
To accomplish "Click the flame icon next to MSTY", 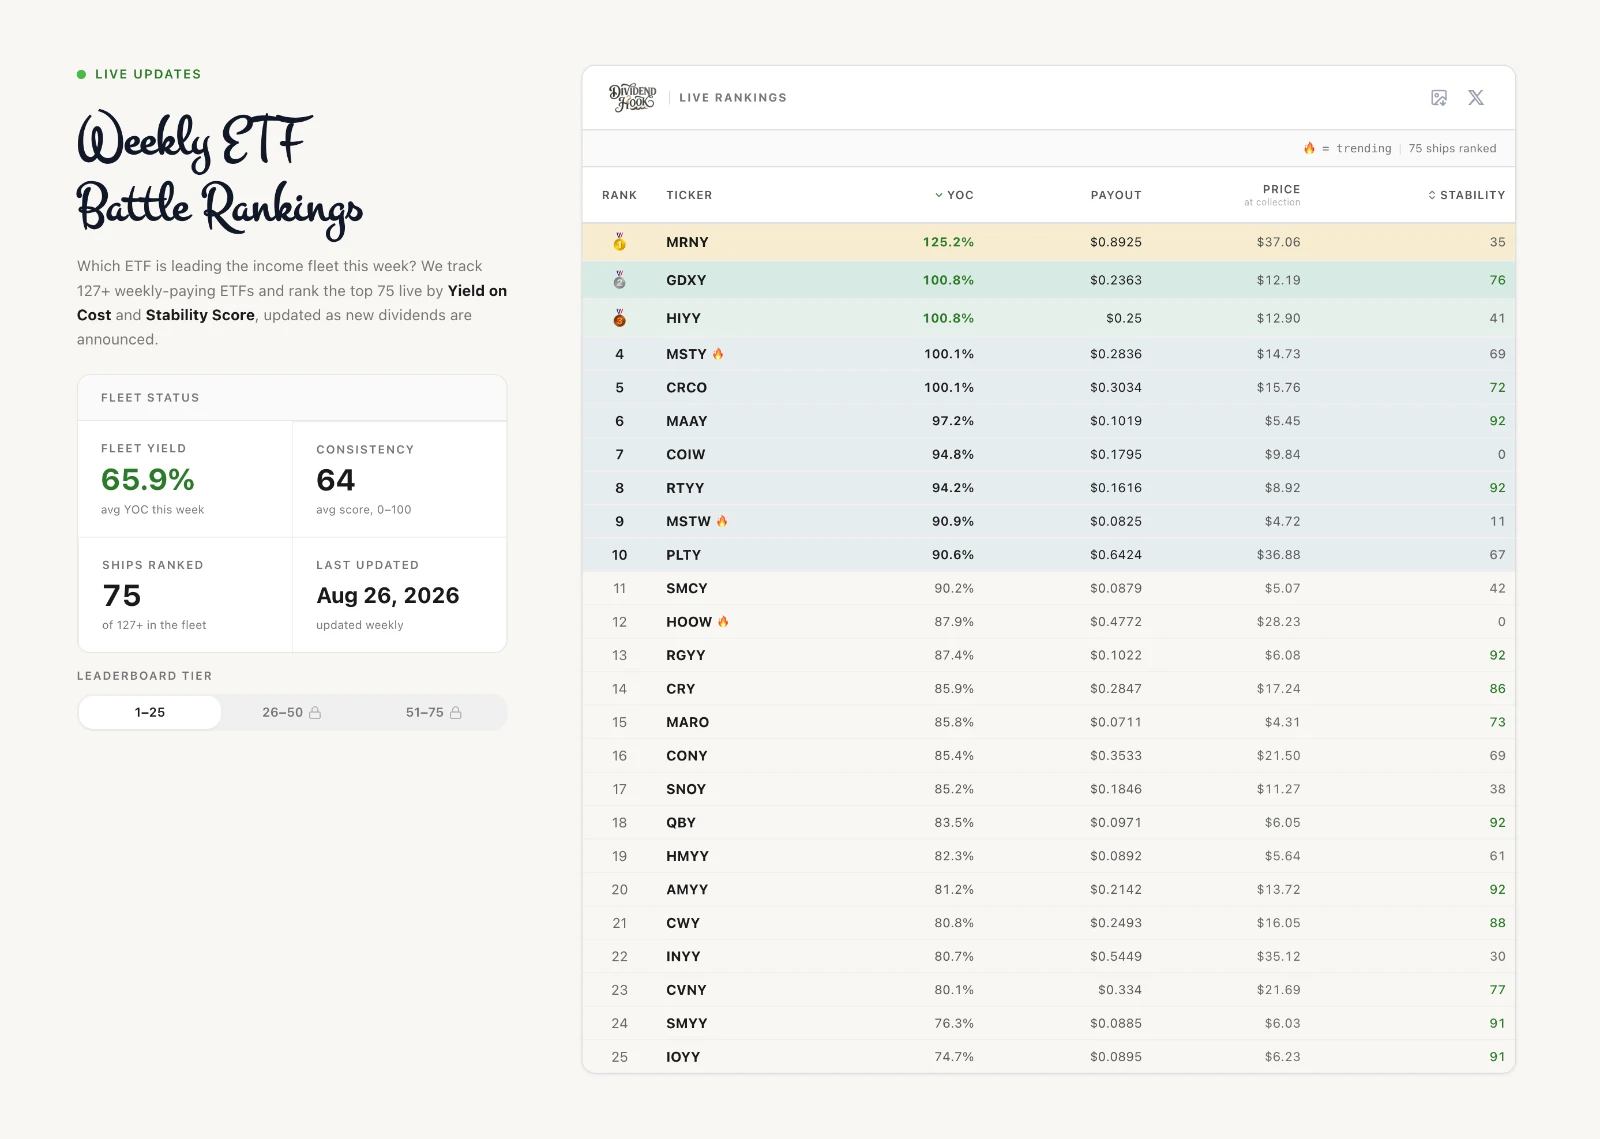I will (x=718, y=354).
